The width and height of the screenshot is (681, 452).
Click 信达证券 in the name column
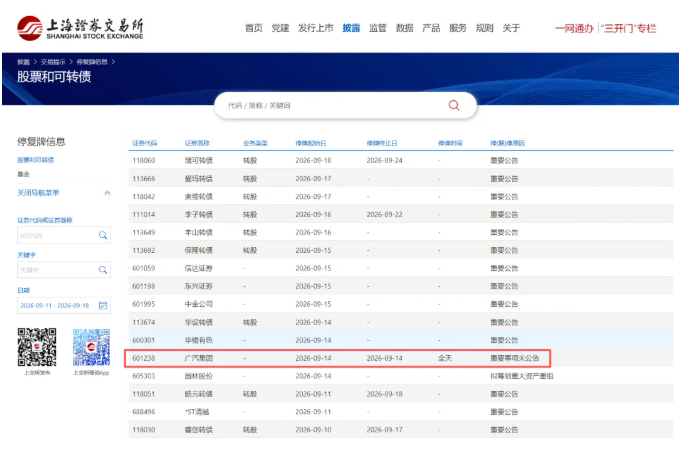[x=198, y=268]
